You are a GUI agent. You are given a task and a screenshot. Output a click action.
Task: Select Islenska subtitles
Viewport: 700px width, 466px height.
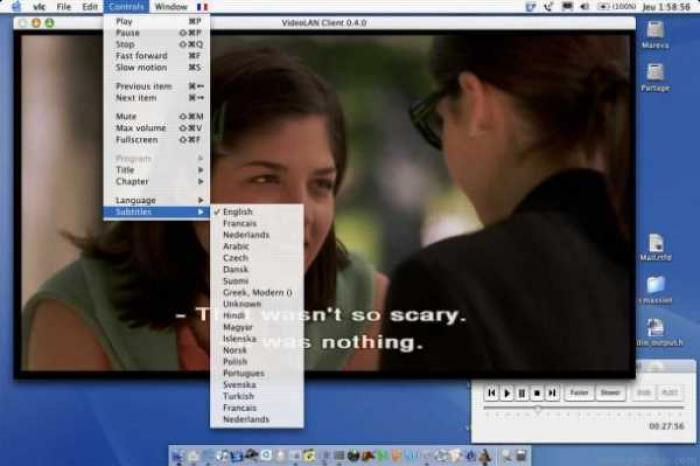(x=257, y=339)
